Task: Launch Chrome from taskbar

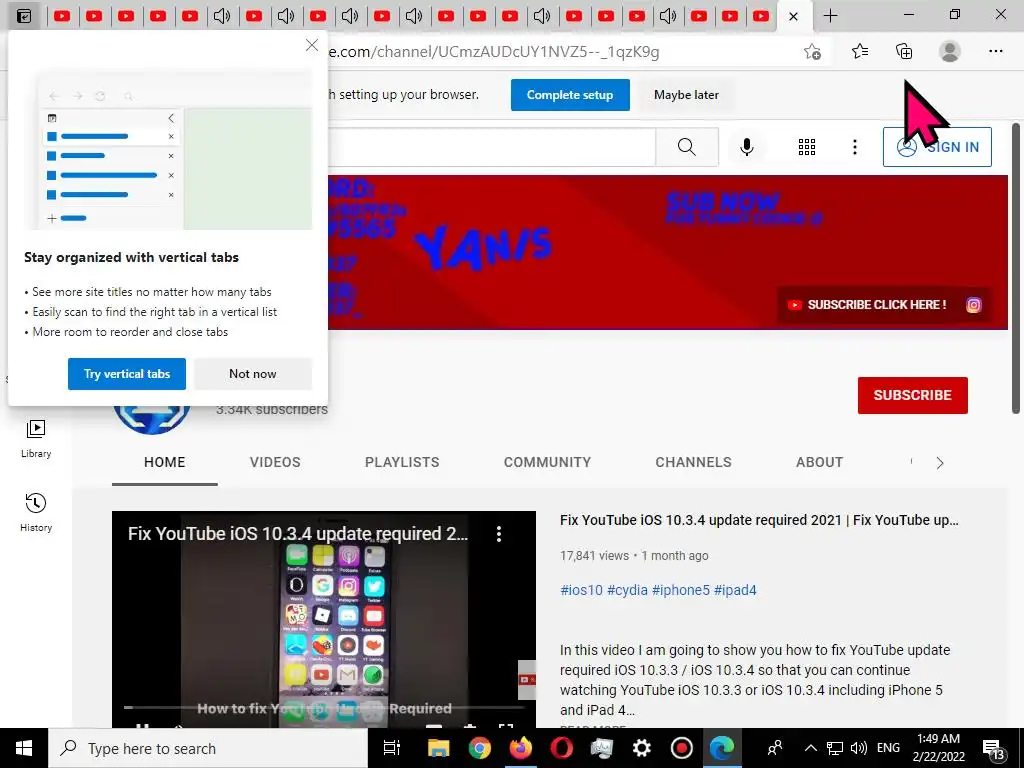Action: [479, 748]
